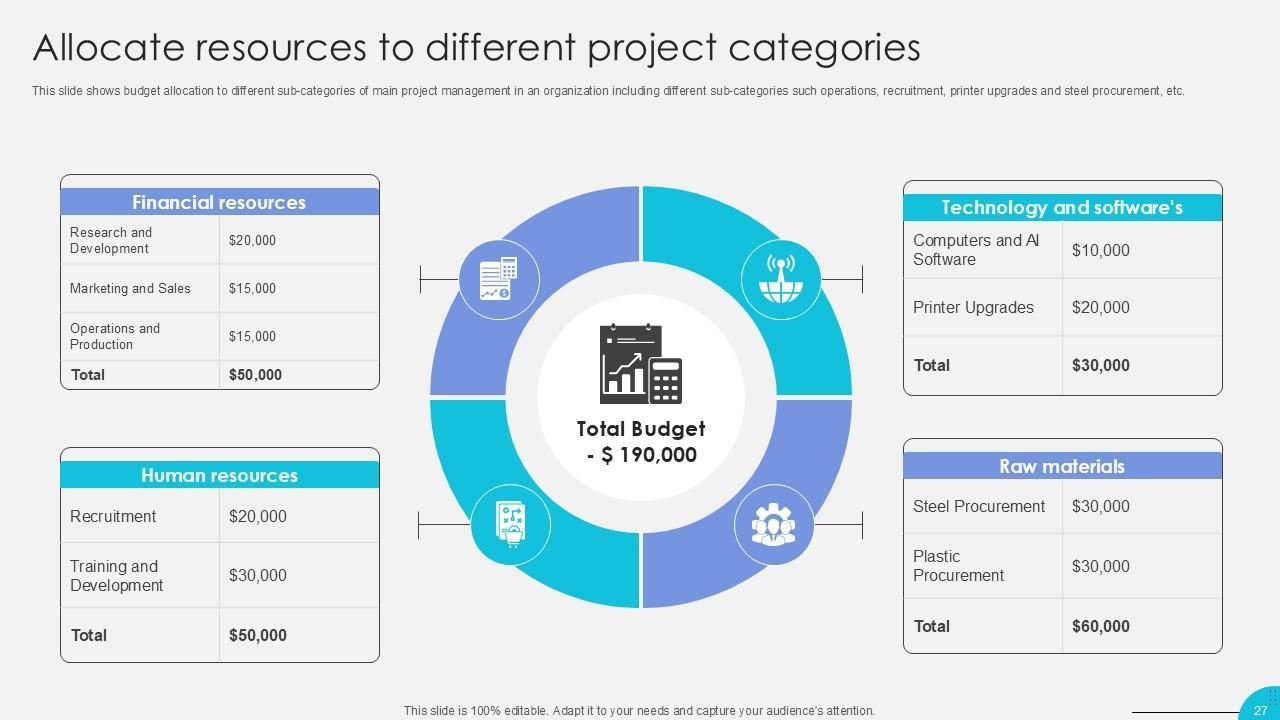Click the 'Total Budget - $ 190,000' text
The width and height of the screenshot is (1280, 720).
(641, 442)
